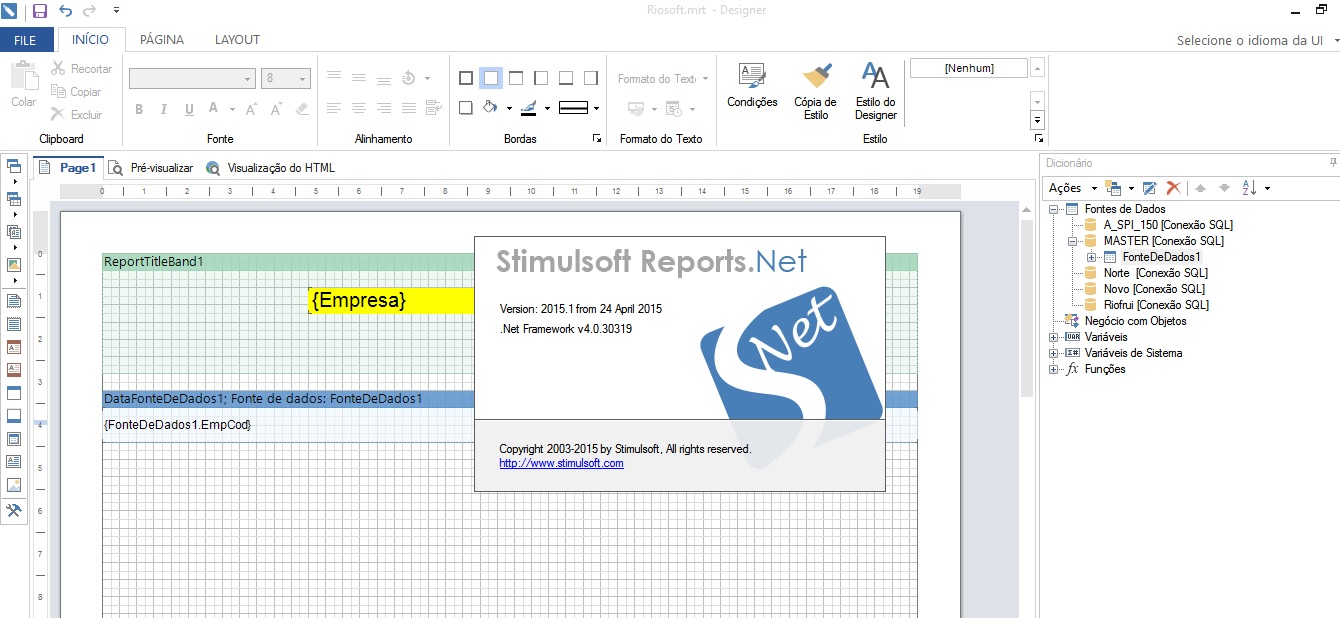
Task: Click the Recortar cut button
Action: click(82, 69)
